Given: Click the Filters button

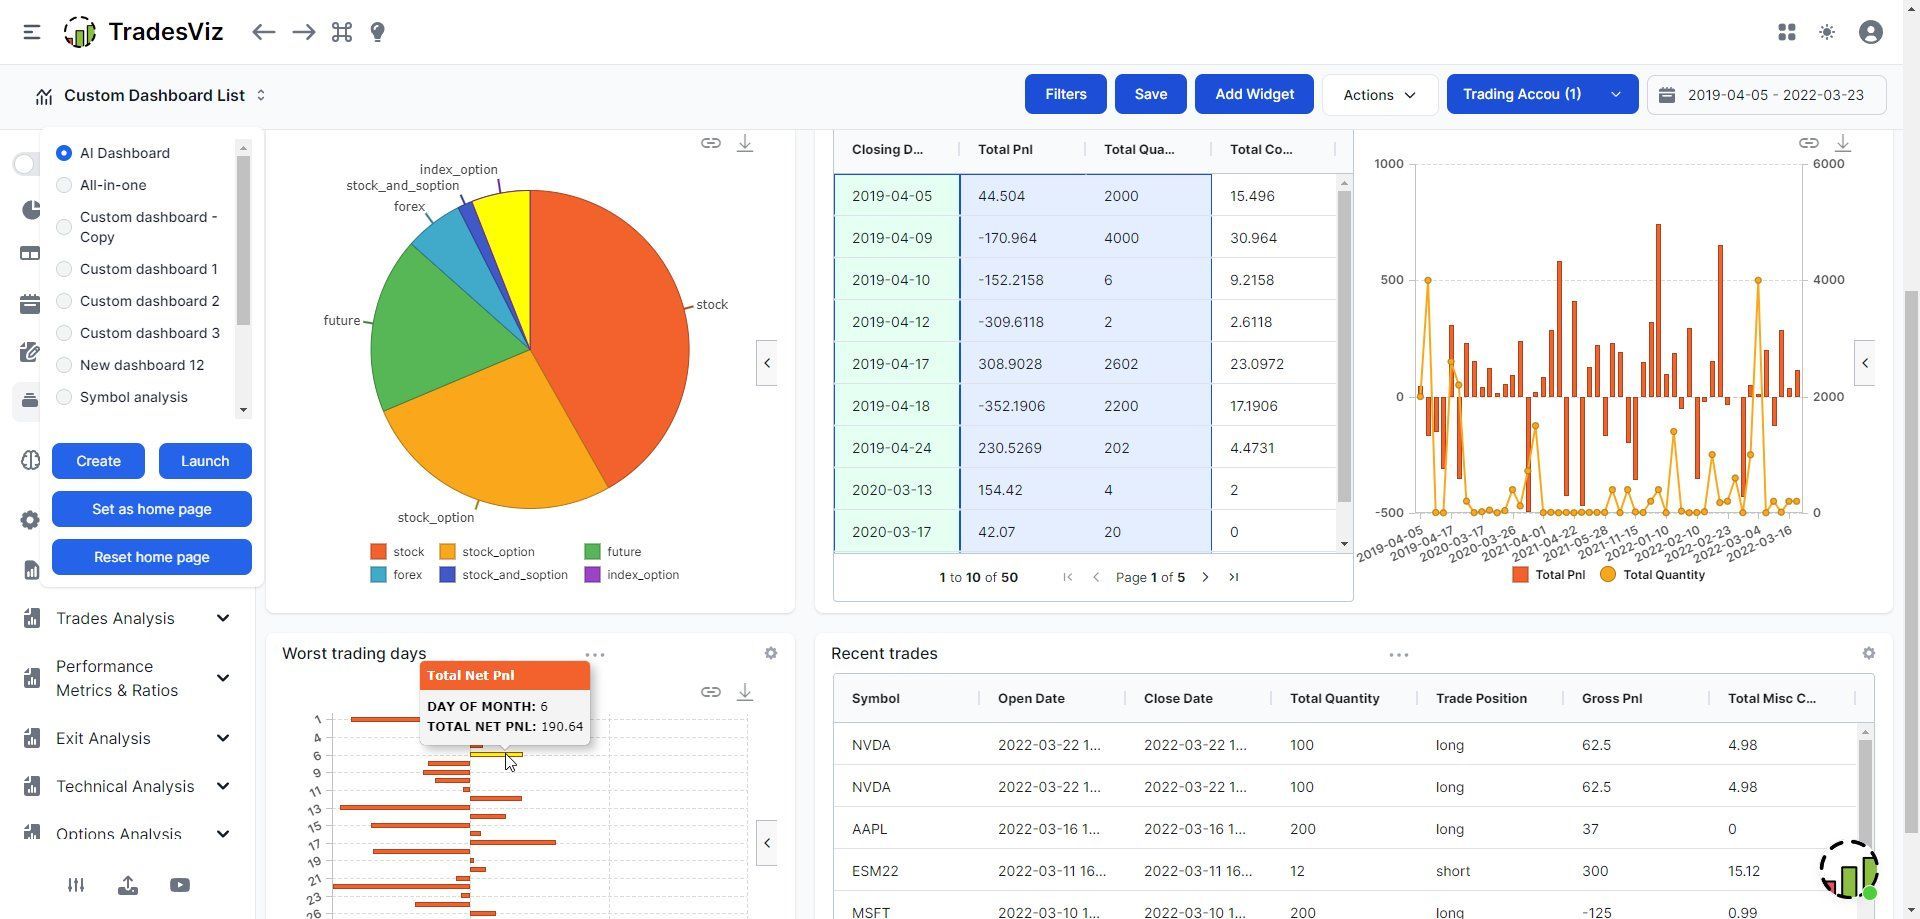Looking at the screenshot, I should pyautogui.click(x=1066, y=94).
